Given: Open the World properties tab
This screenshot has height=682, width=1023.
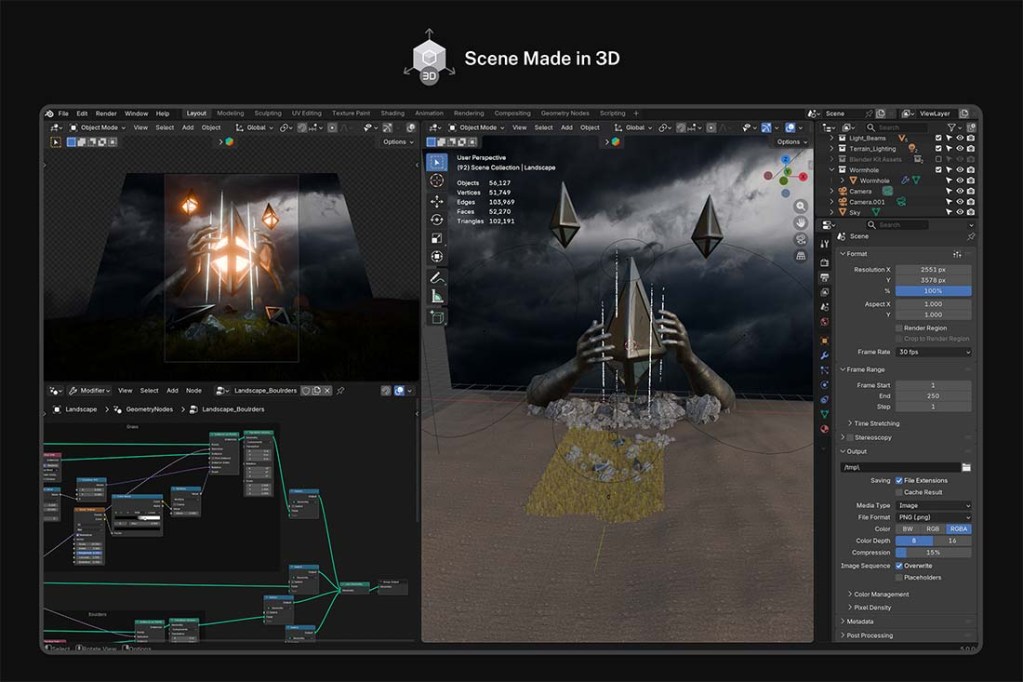Looking at the screenshot, I should (825, 322).
